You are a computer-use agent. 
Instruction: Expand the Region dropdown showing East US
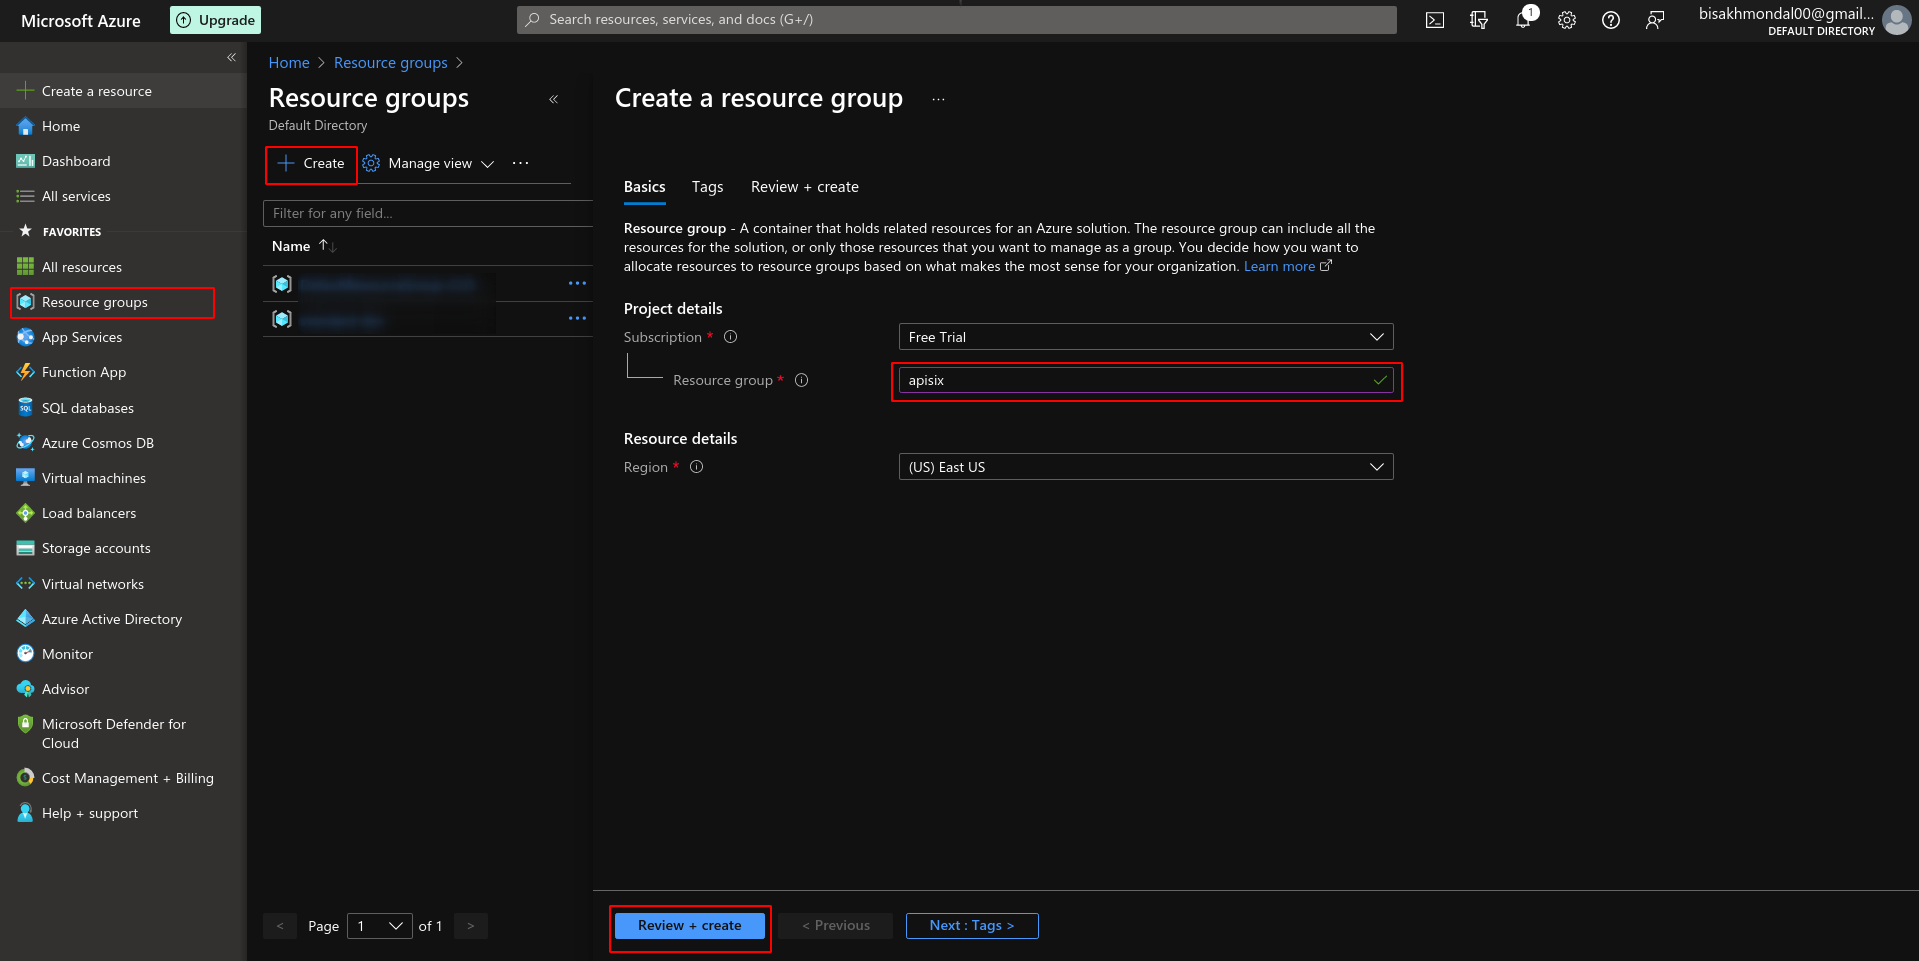pyautogui.click(x=1146, y=467)
